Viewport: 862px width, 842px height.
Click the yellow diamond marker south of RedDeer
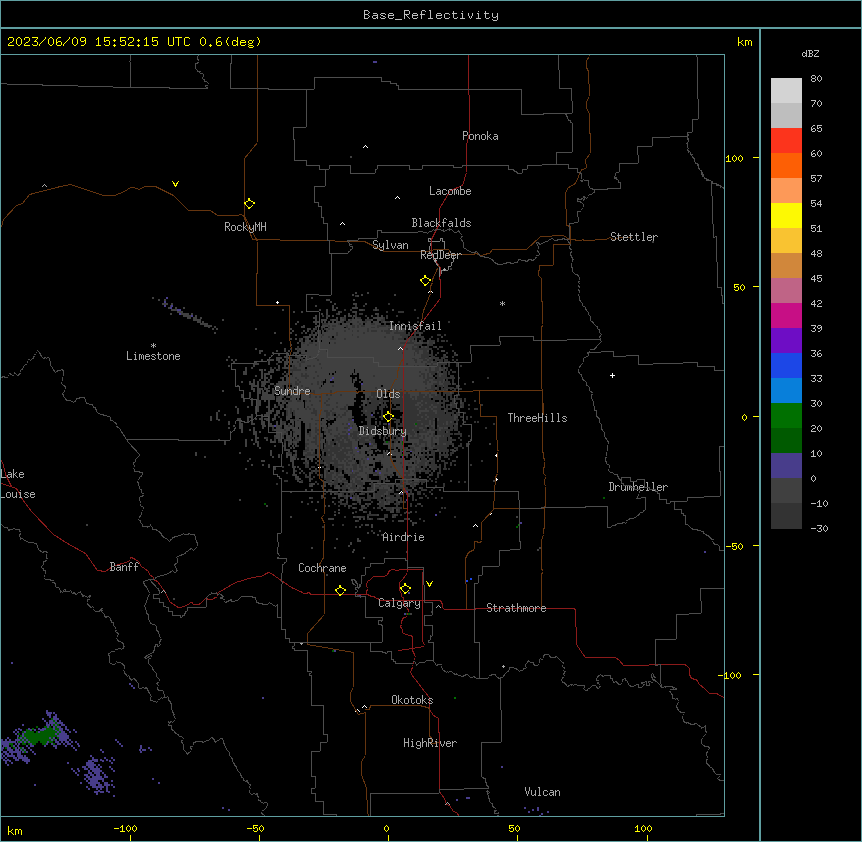[425, 281]
